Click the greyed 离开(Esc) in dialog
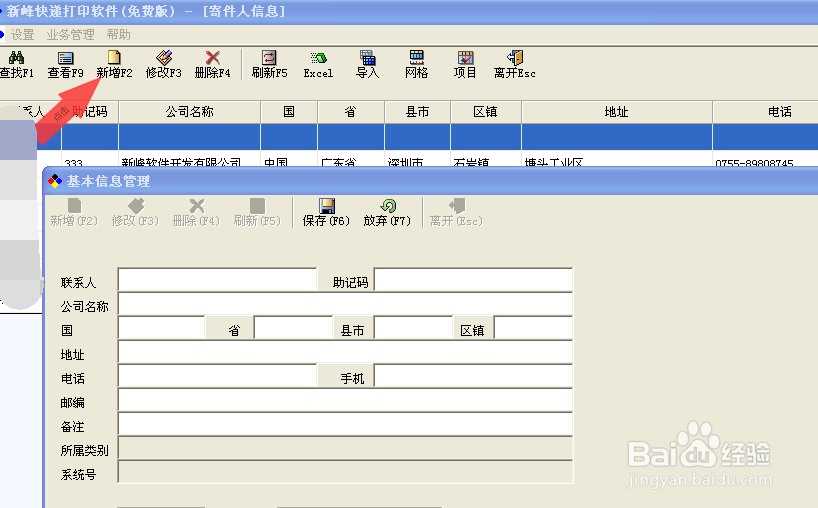This screenshot has width=818, height=508. click(456, 212)
